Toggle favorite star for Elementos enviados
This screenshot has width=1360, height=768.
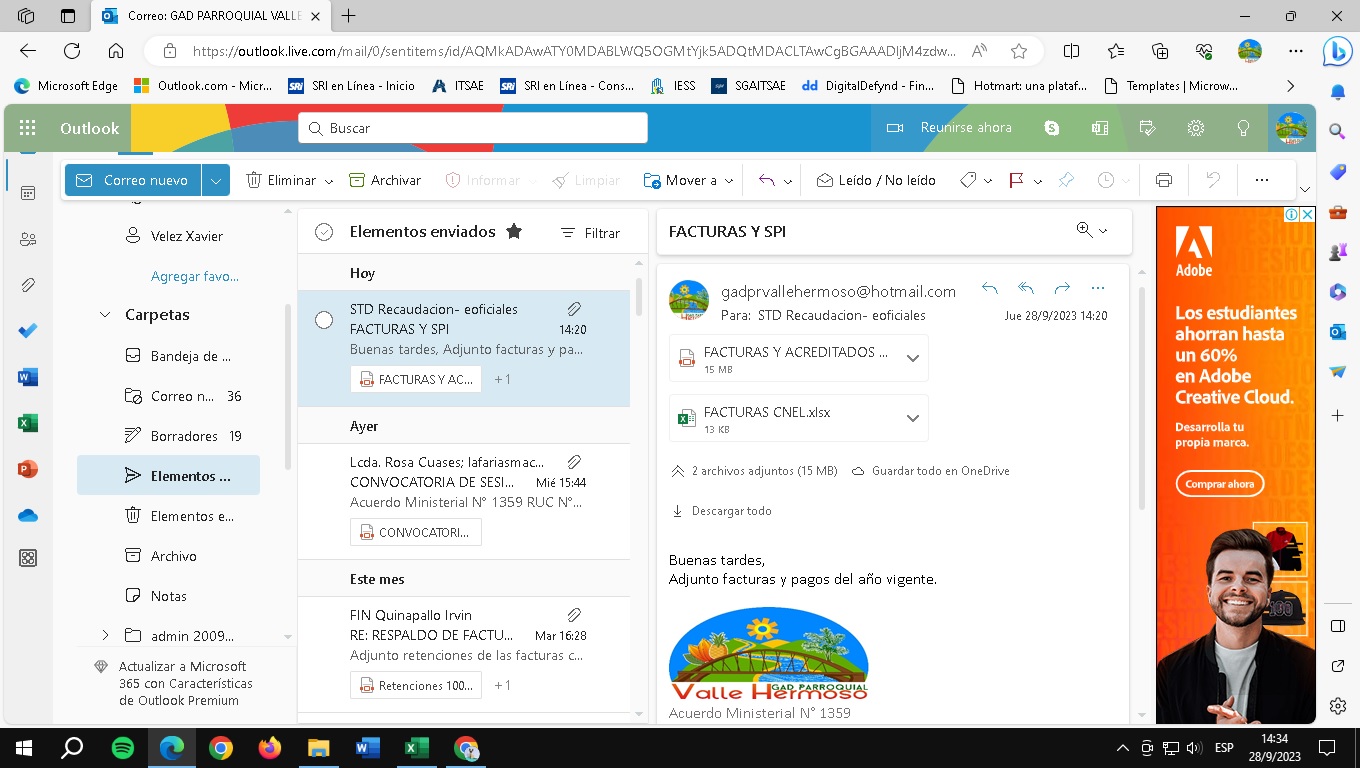(x=514, y=232)
